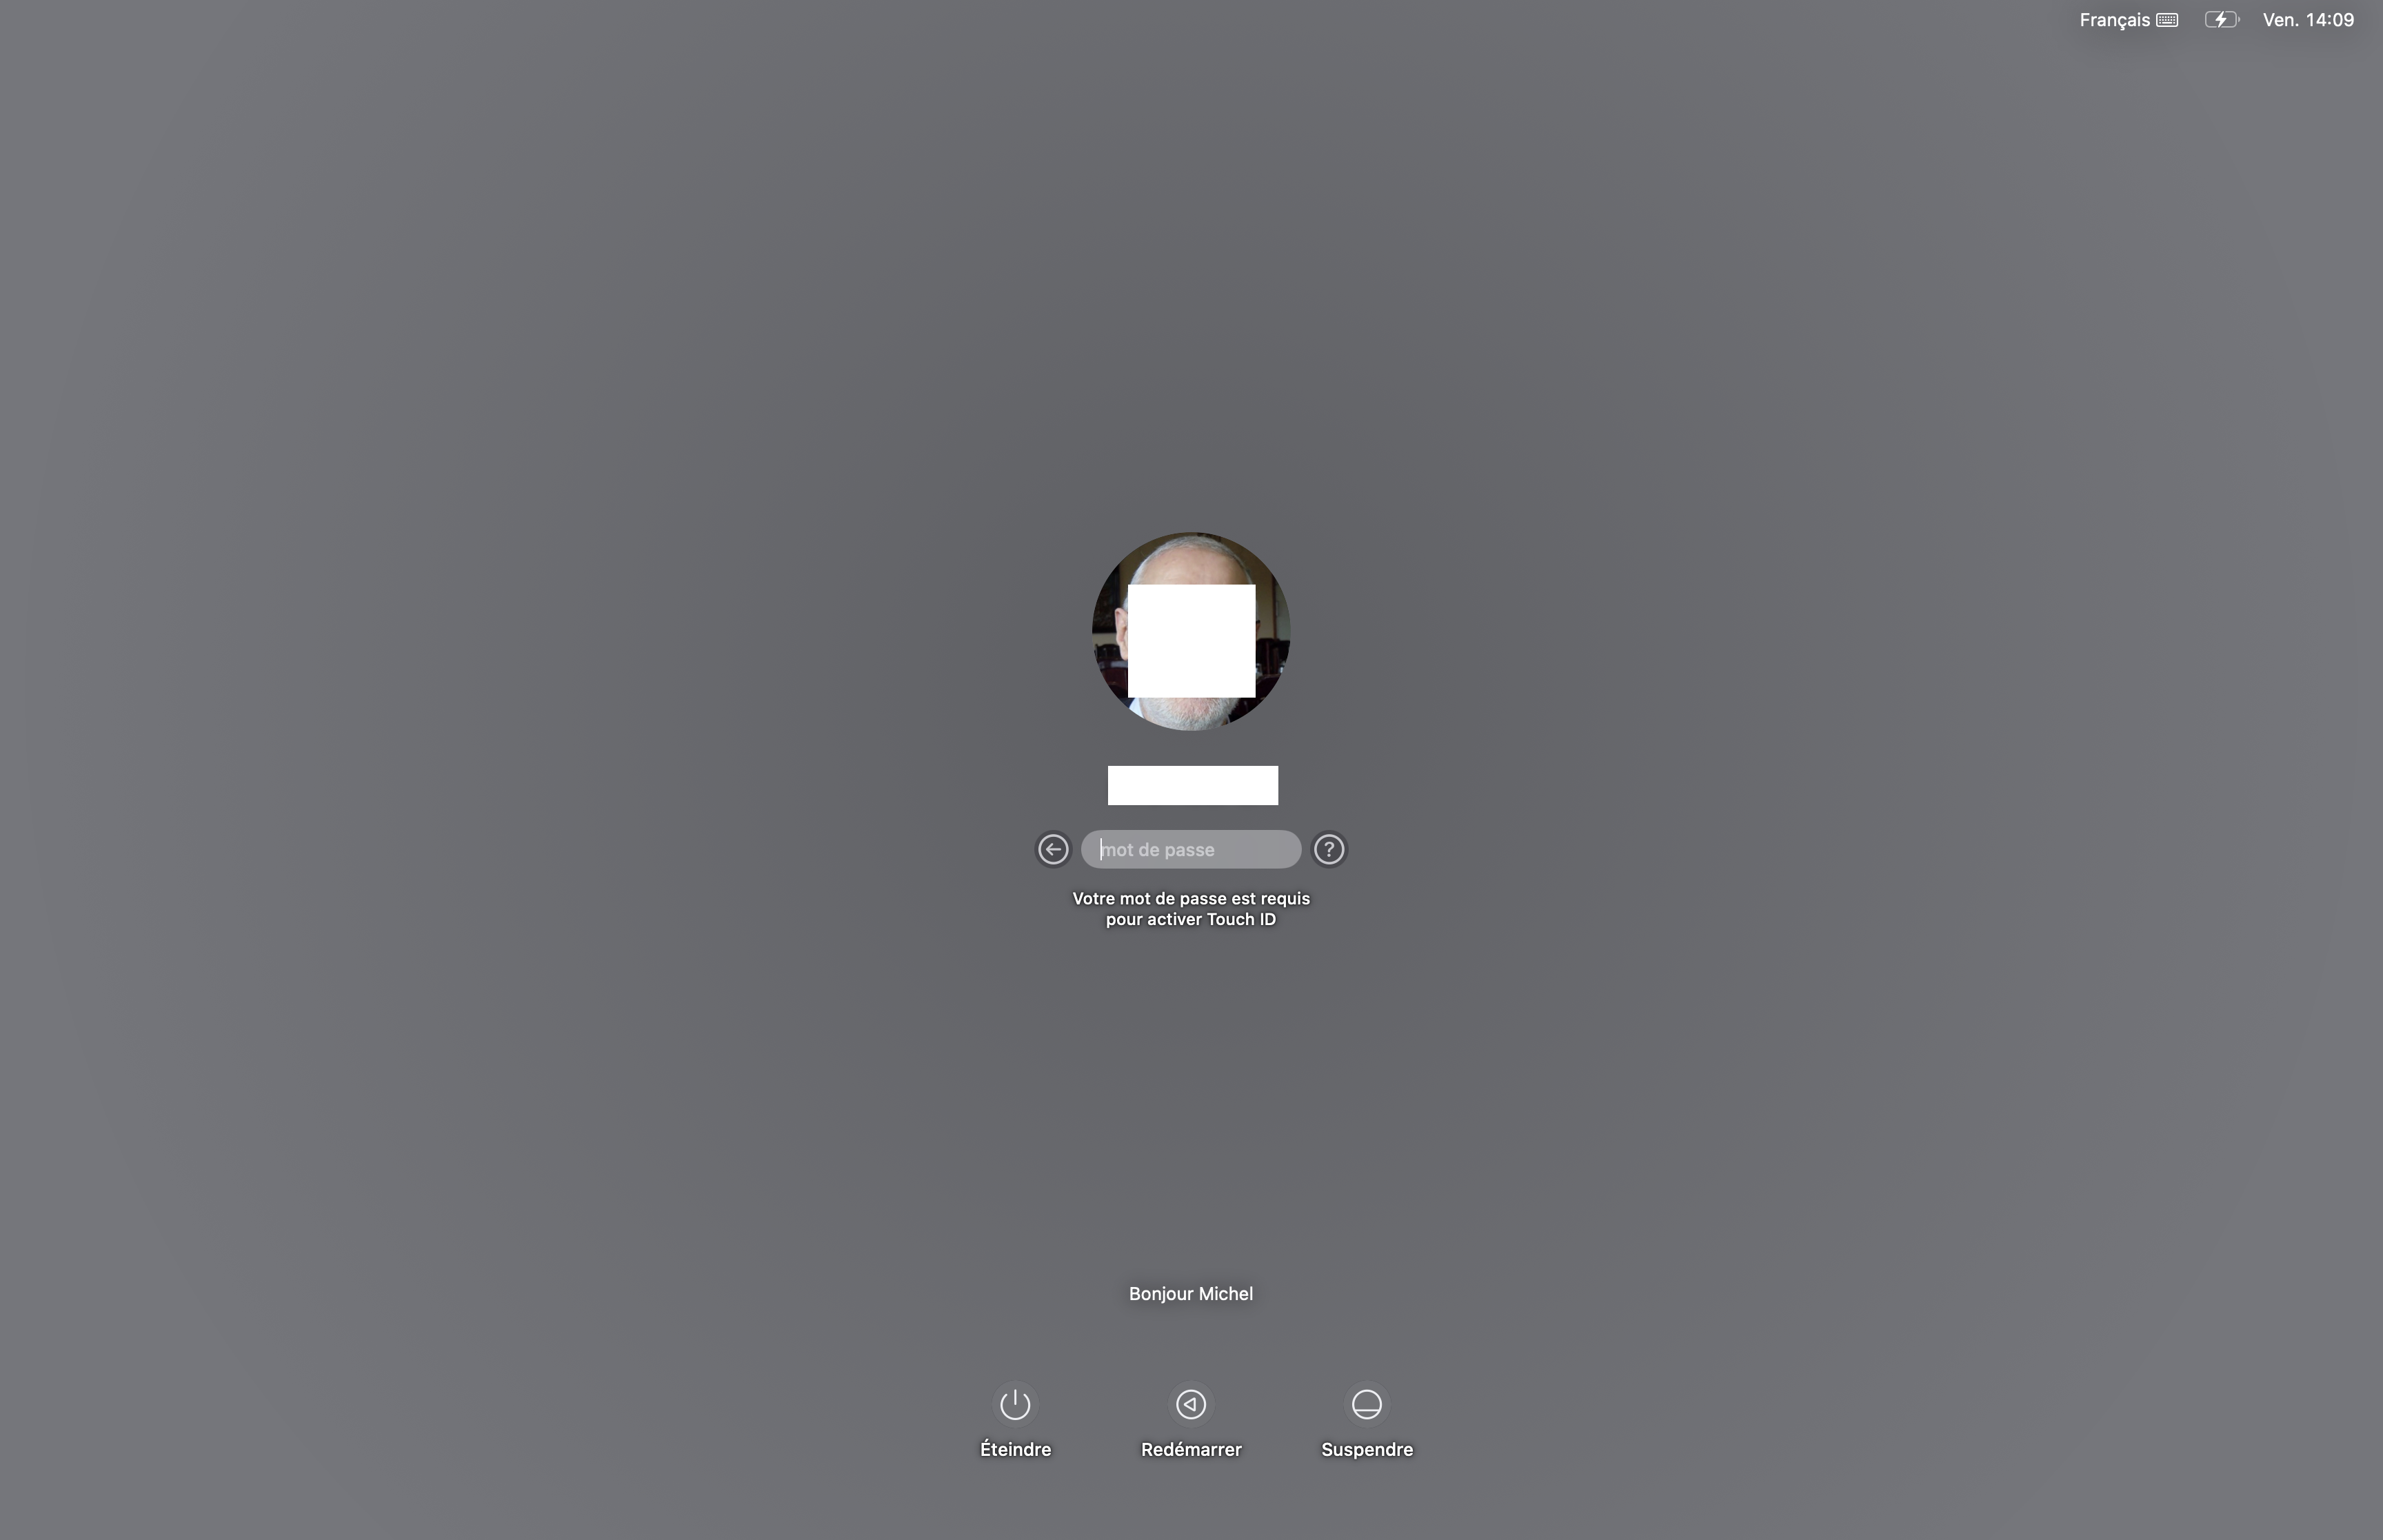Screen dimensions: 2383x1540
Task: Click the Suspendre text label
Action: (x=1366, y=1449)
